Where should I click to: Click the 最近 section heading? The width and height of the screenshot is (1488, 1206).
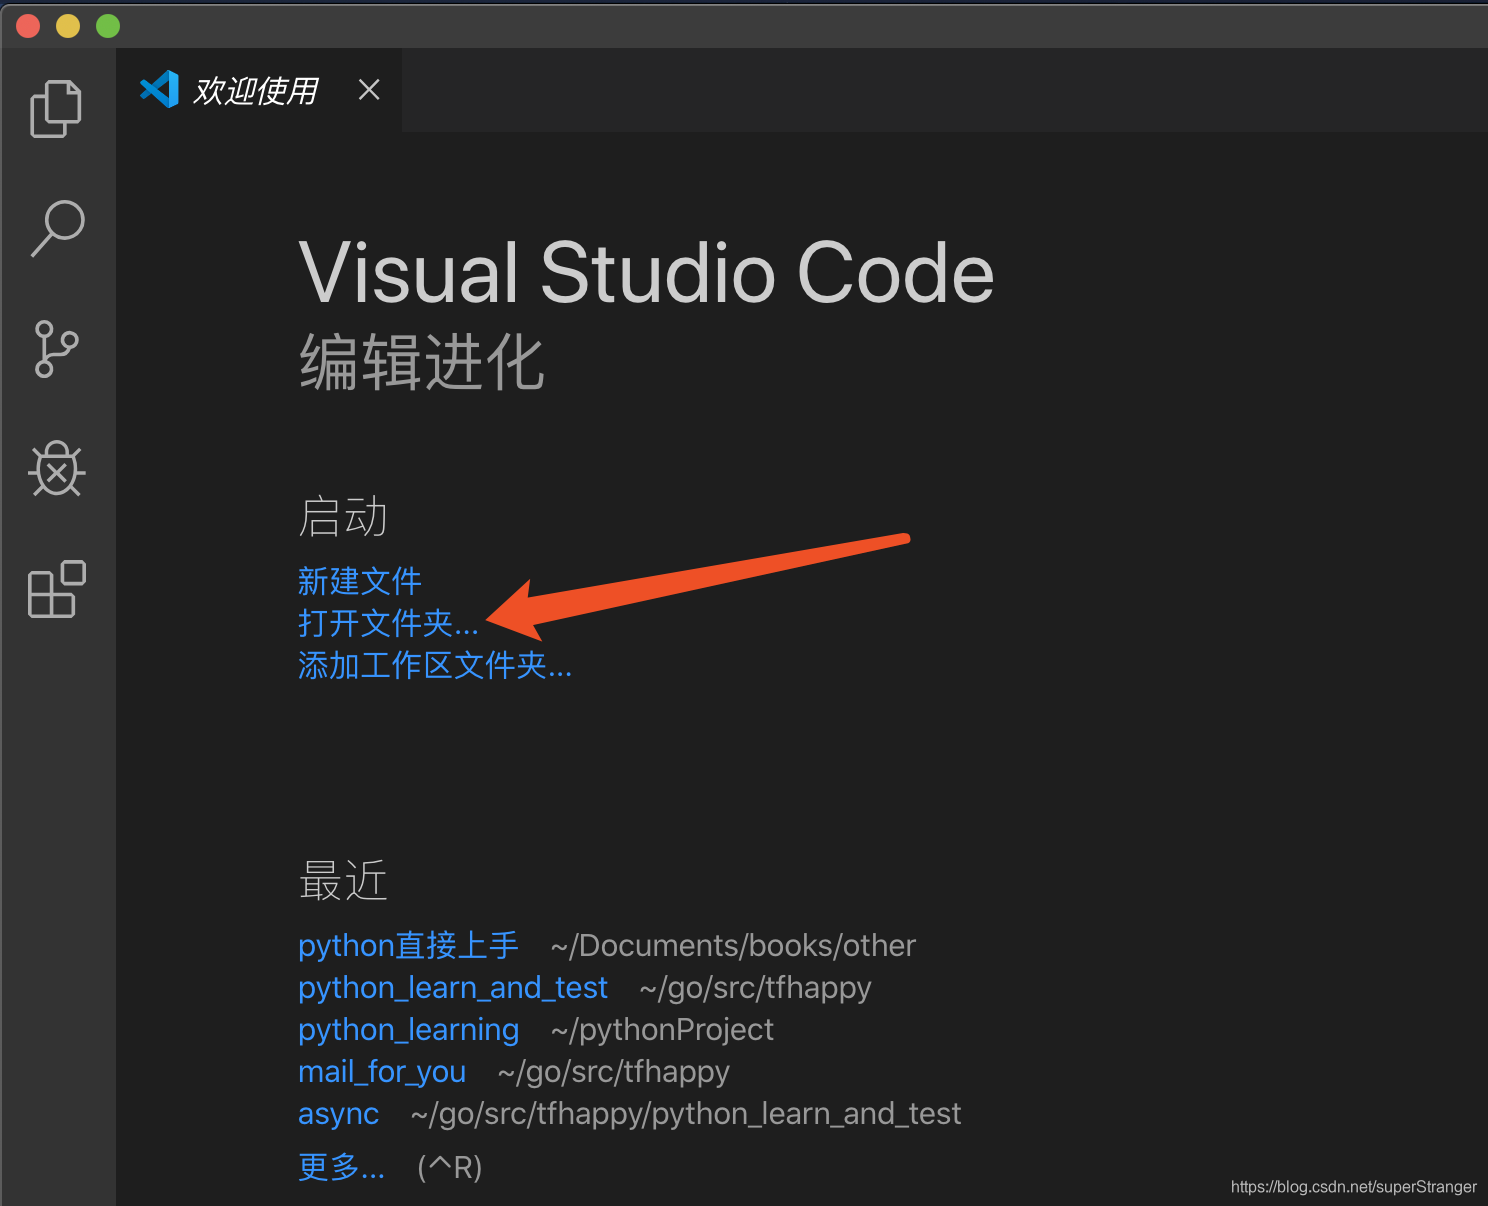tap(343, 881)
